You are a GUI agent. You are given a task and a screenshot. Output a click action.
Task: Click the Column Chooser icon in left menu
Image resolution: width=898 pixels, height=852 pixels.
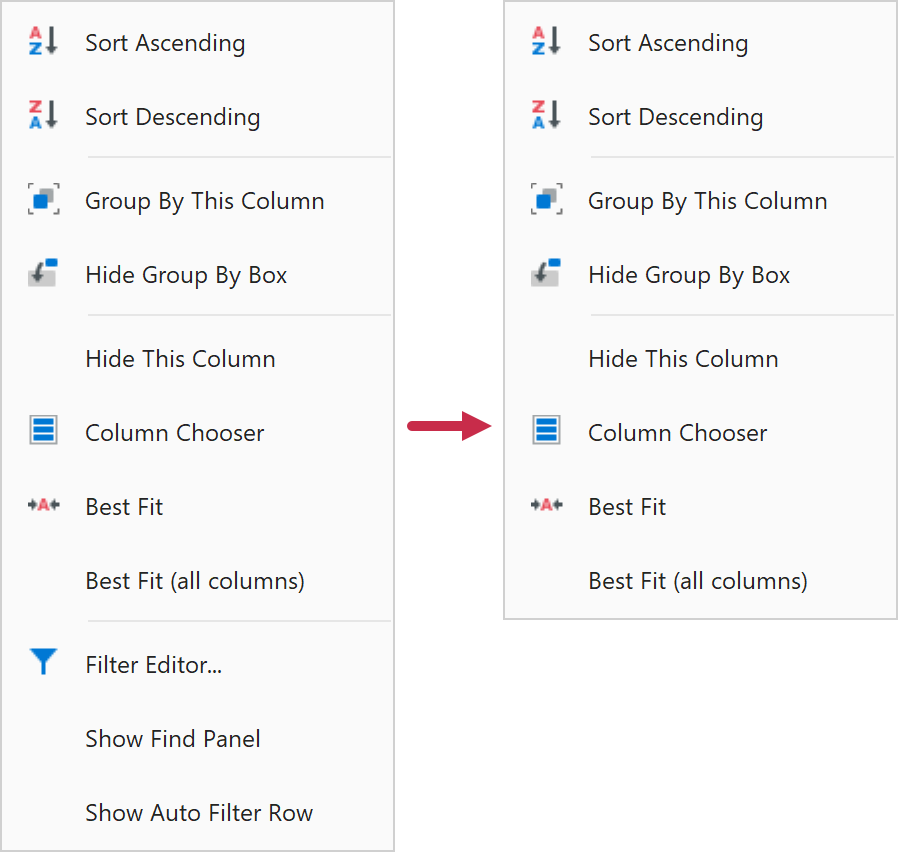pyautogui.click(x=43, y=432)
